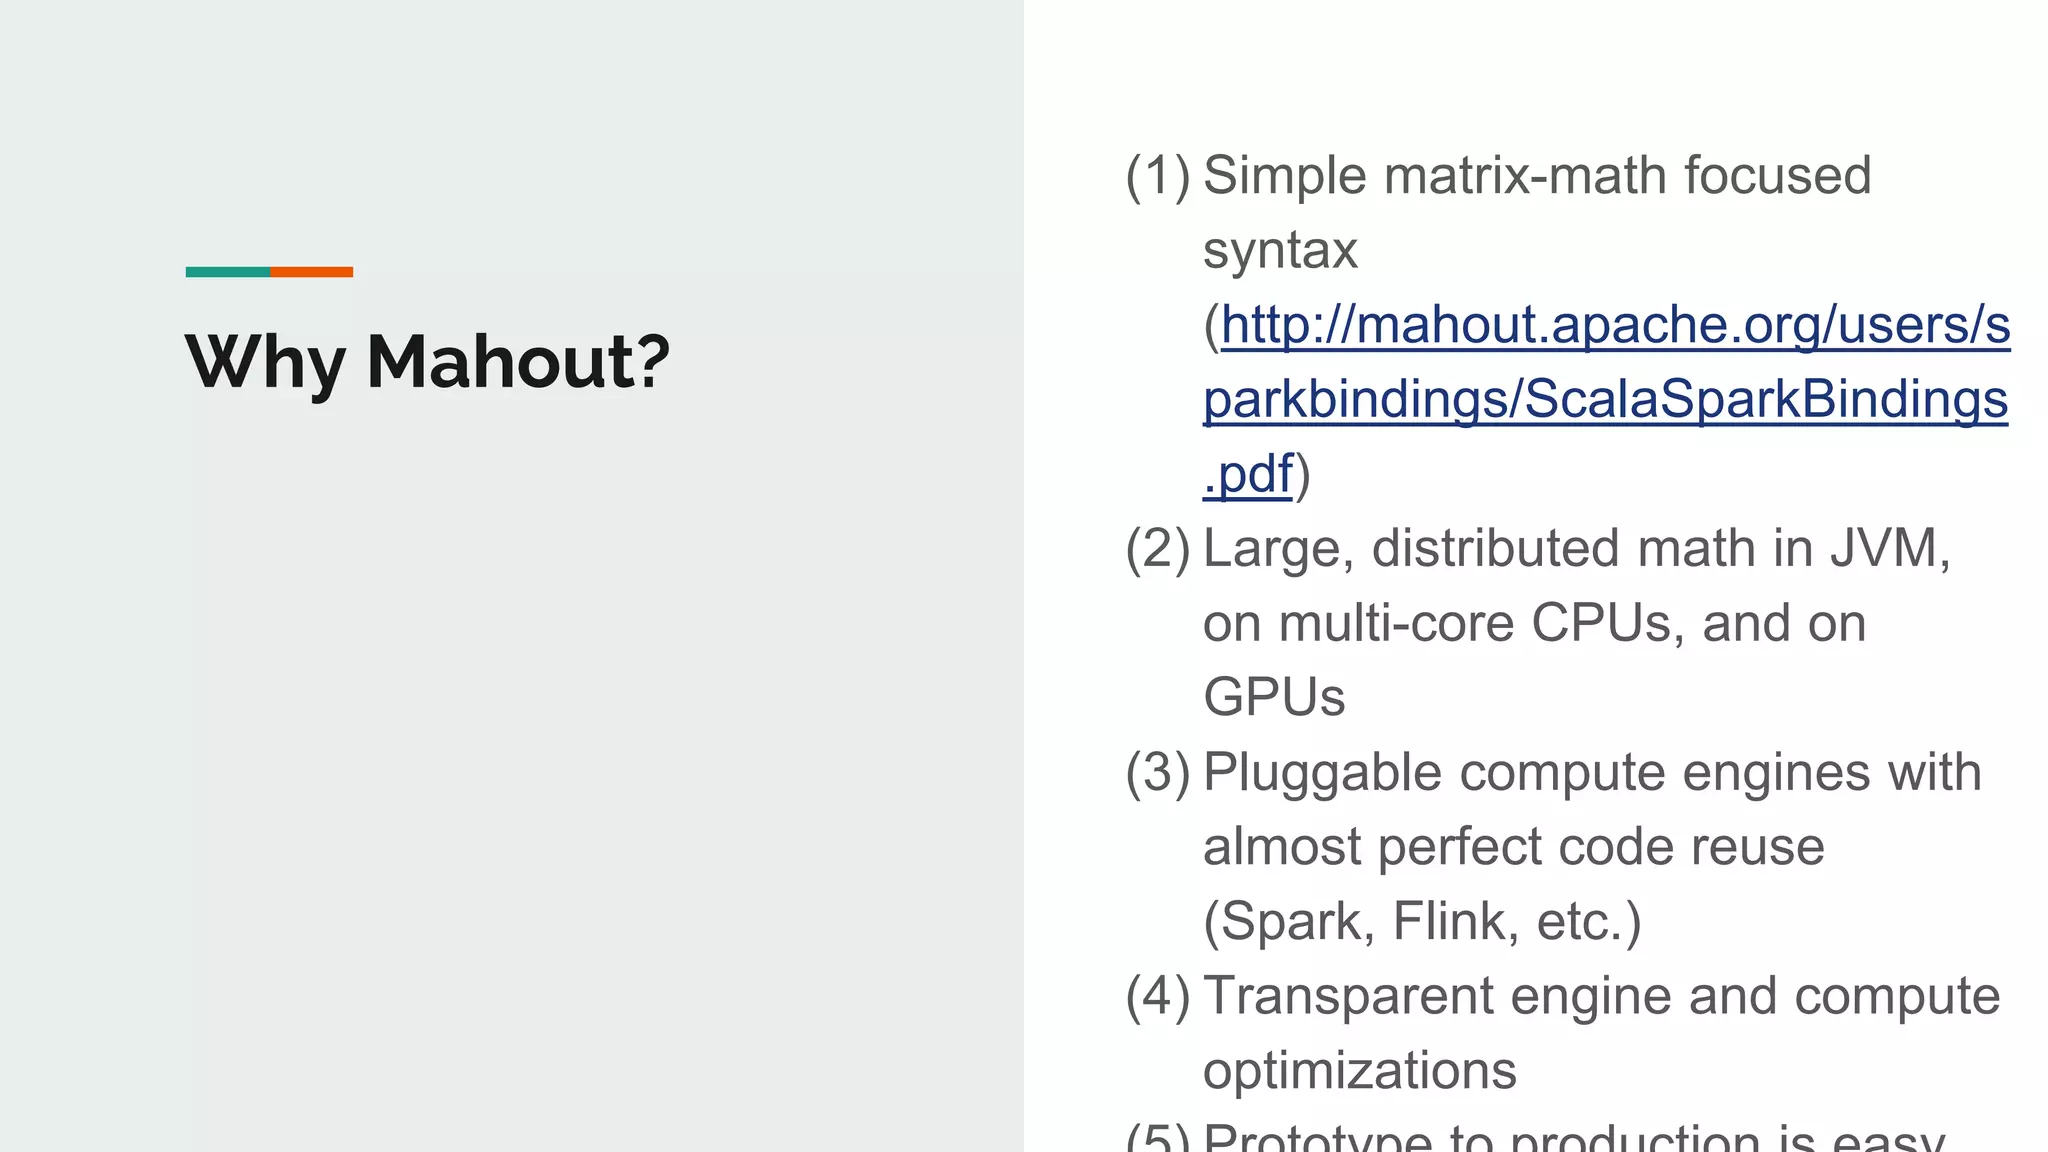Click the teal accent bar segment
Viewport: 2048px width, 1152px height.
(x=228, y=272)
